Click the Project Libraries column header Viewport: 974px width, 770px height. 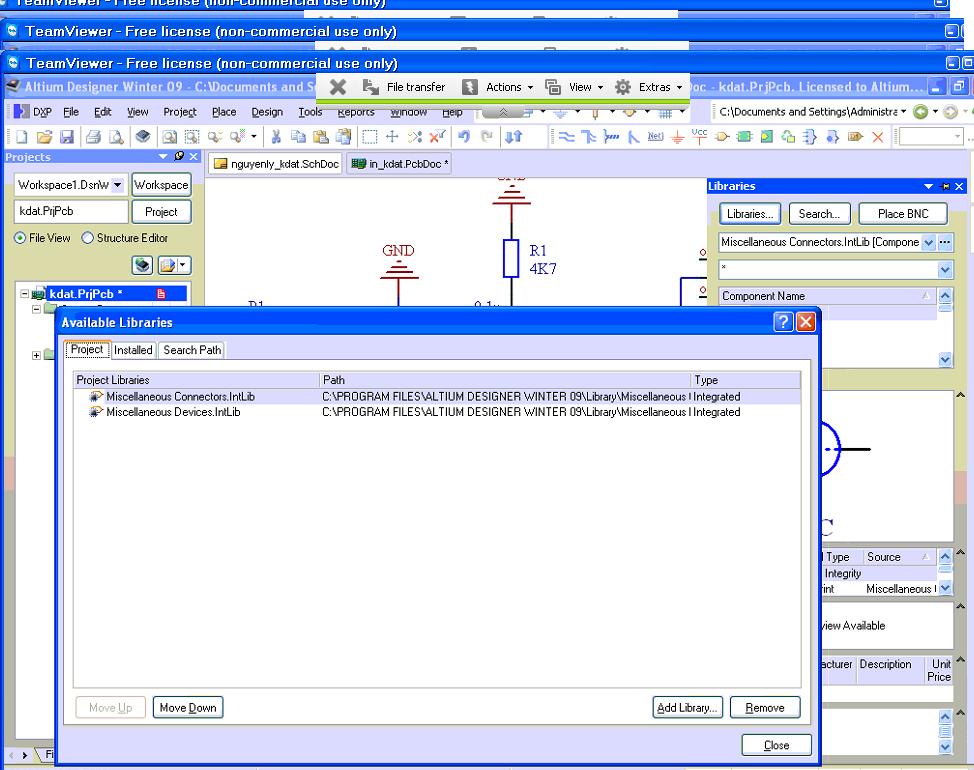196,380
